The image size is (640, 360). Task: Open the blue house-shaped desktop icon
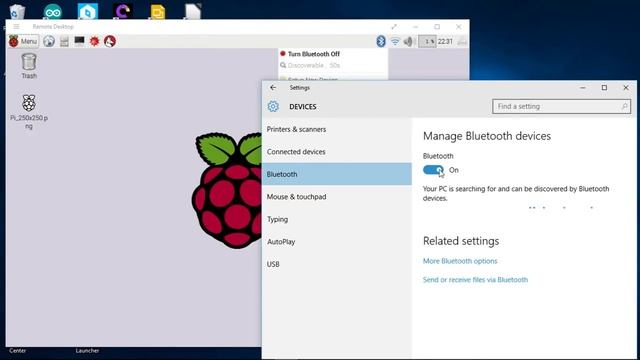point(88,11)
